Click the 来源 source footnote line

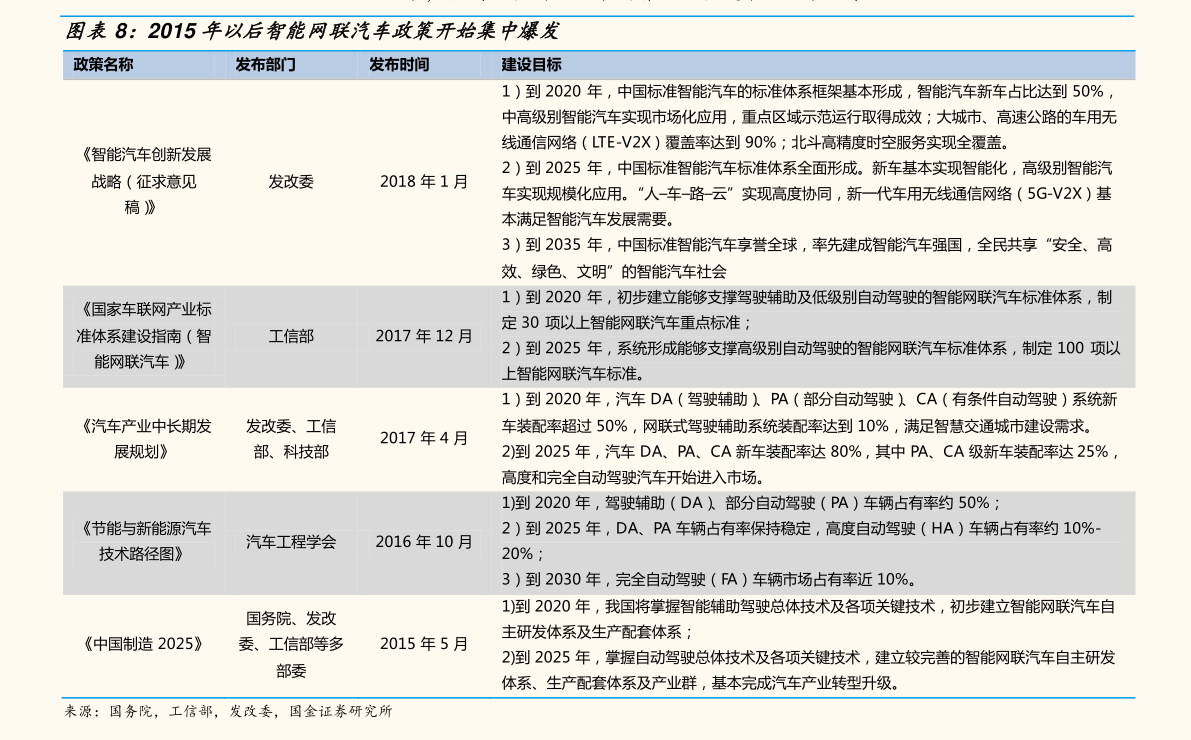click(228, 712)
